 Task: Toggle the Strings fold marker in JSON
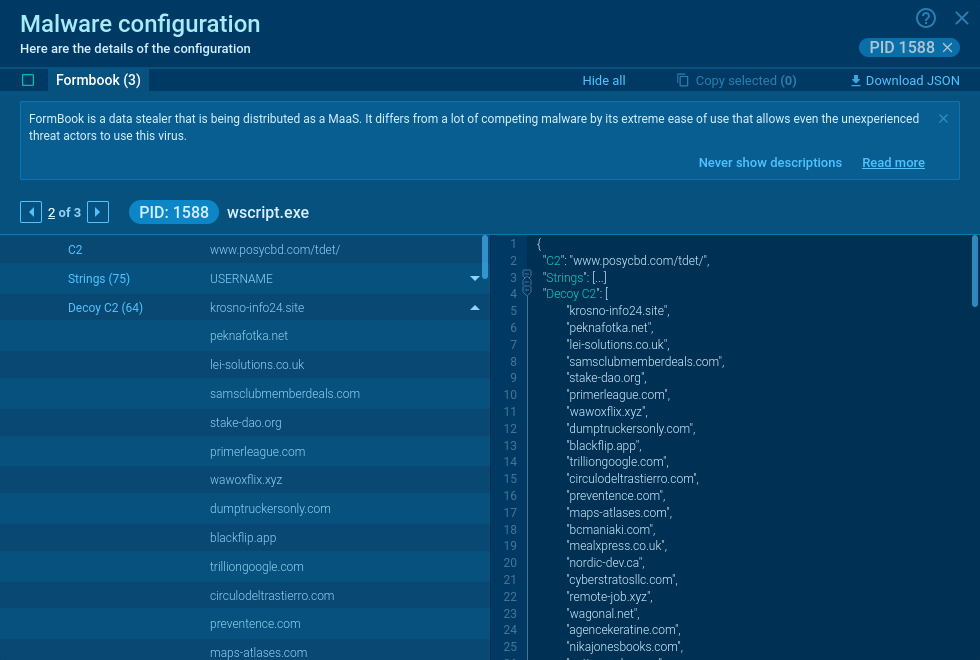pyautogui.click(x=527, y=277)
